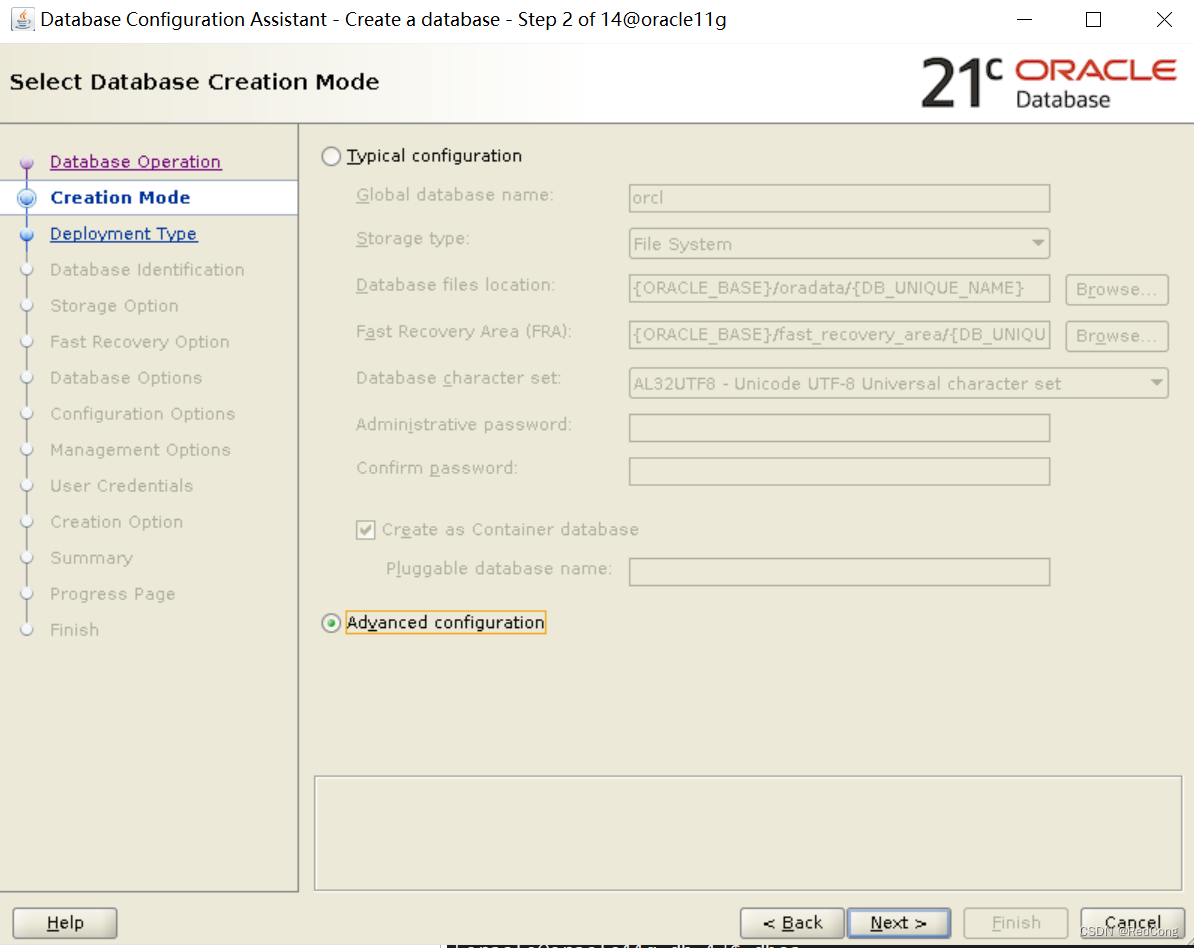
Task: Close the Database Configuration Assistant window
Action: 1164,20
